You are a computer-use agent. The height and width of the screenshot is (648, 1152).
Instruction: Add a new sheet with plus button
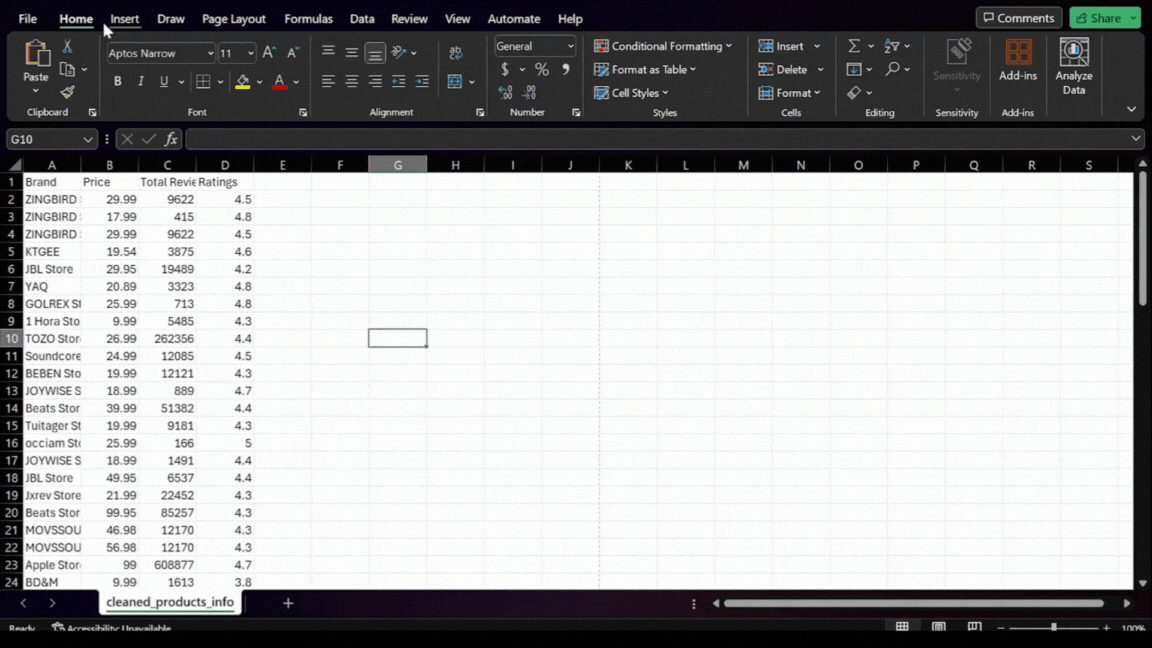tap(288, 603)
